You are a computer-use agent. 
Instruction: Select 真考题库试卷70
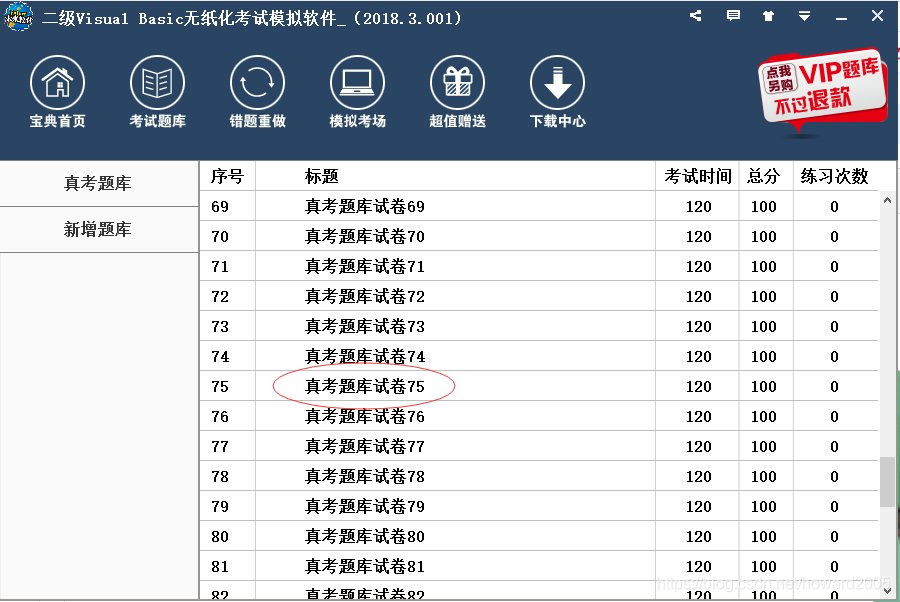click(364, 236)
